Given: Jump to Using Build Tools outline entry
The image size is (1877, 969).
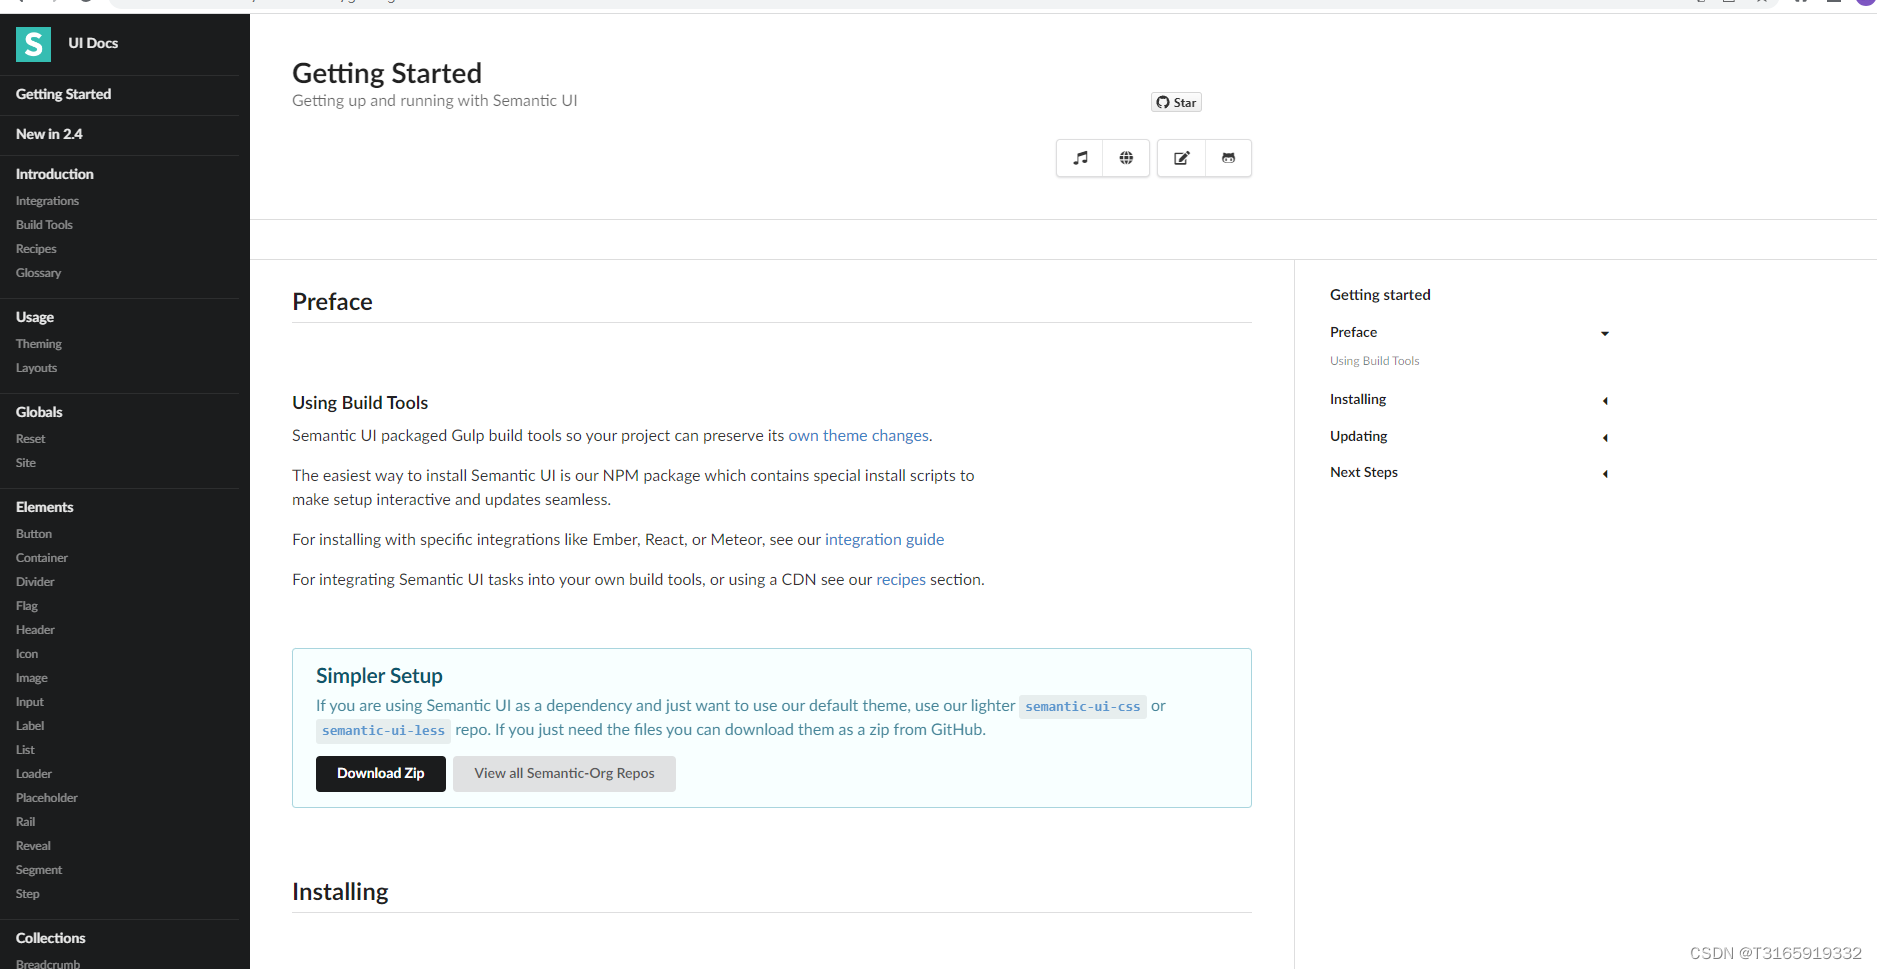Looking at the screenshot, I should pos(1374,361).
